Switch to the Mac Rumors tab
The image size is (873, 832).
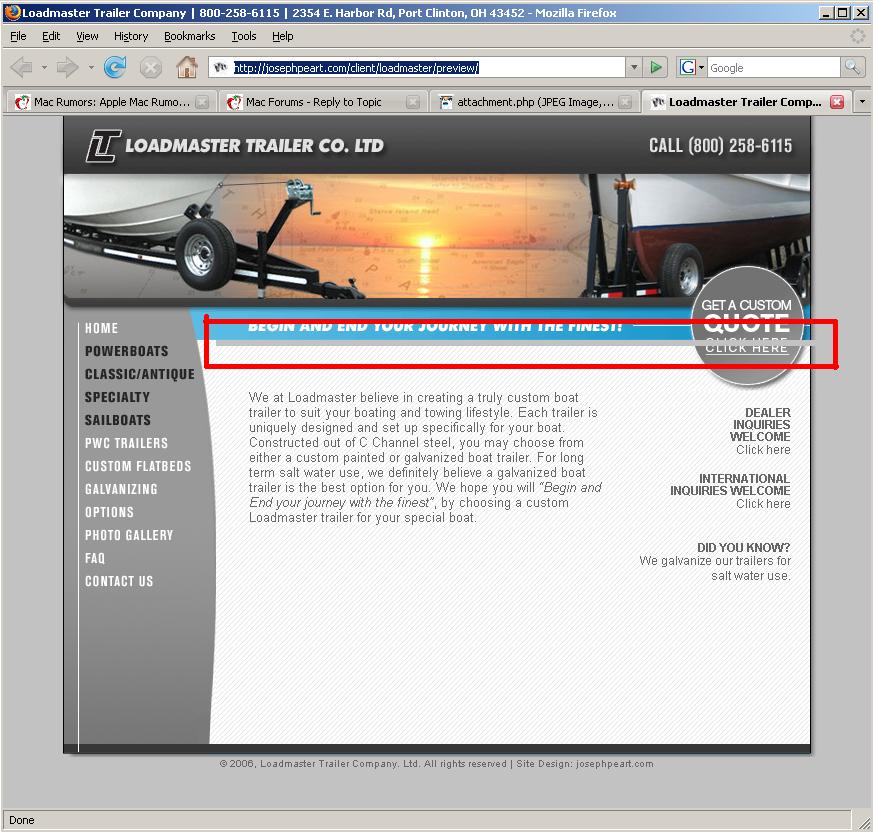(110, 102)
